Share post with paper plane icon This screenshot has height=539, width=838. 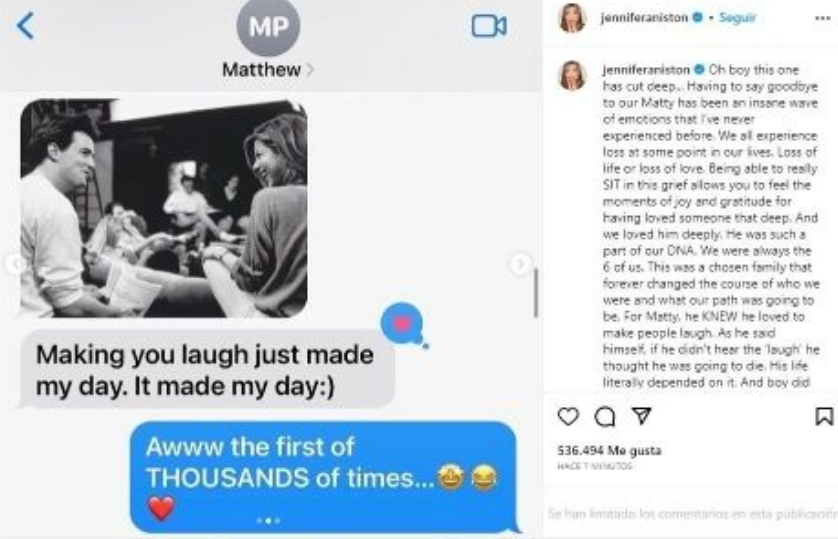[x=641, y=416]
